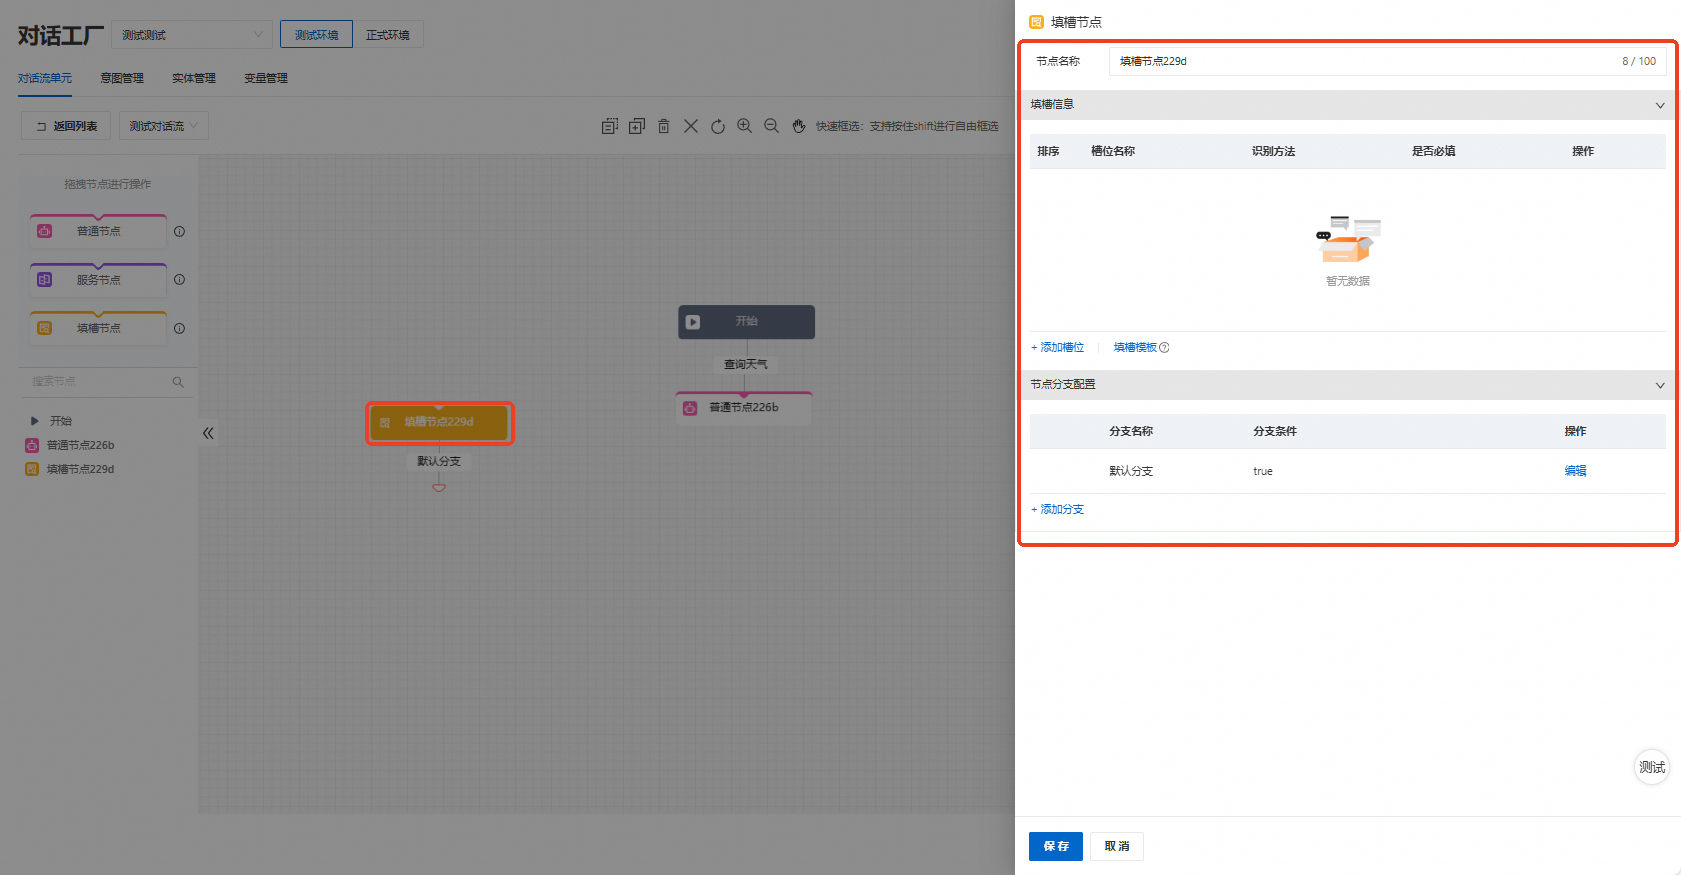The width and height of the screenshot is (1681, 875).
Task: Click the 默认分支 name cell in branch table
Action: (x=1131, y=471)
